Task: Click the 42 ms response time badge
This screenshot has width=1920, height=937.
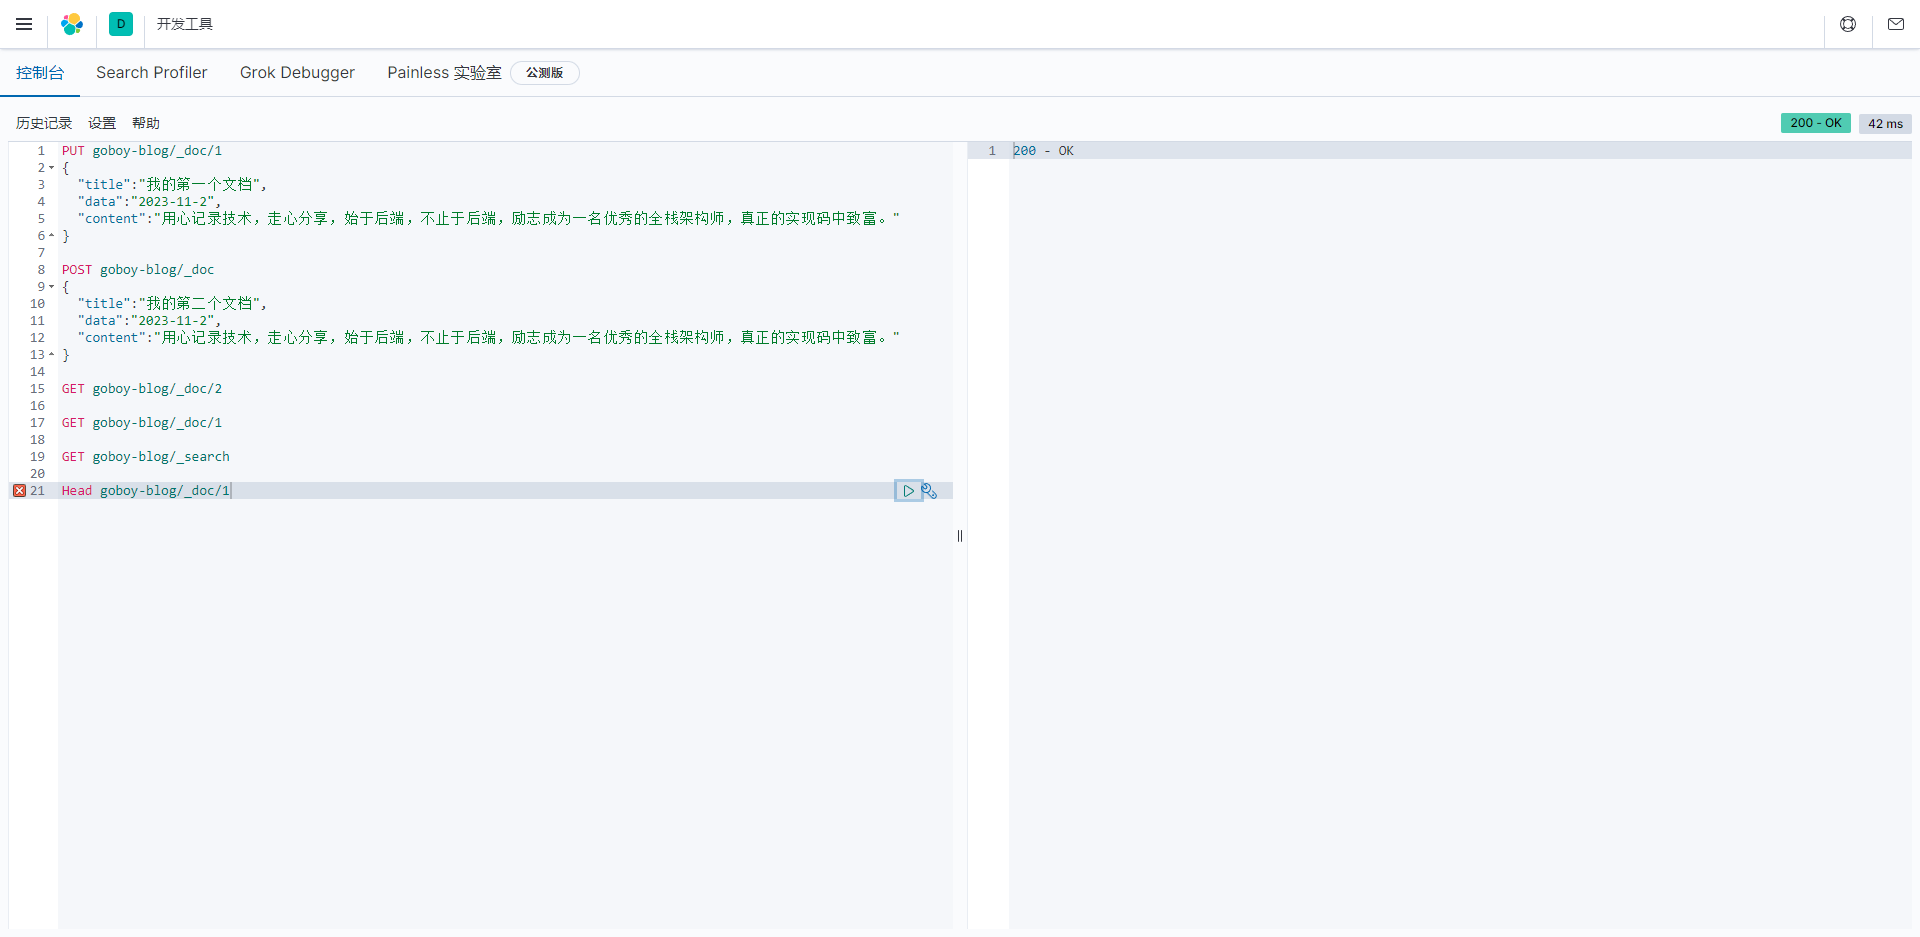Action: click(x=1886, y=124)
